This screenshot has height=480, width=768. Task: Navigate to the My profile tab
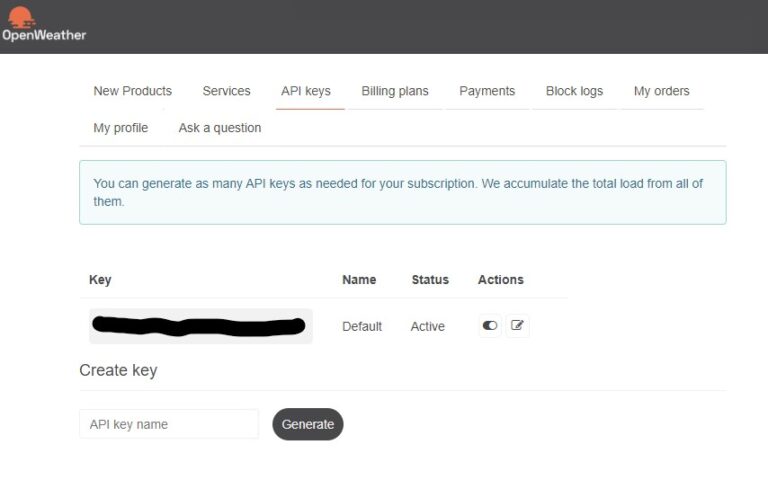pyautogui.click(x=120, y=128)
